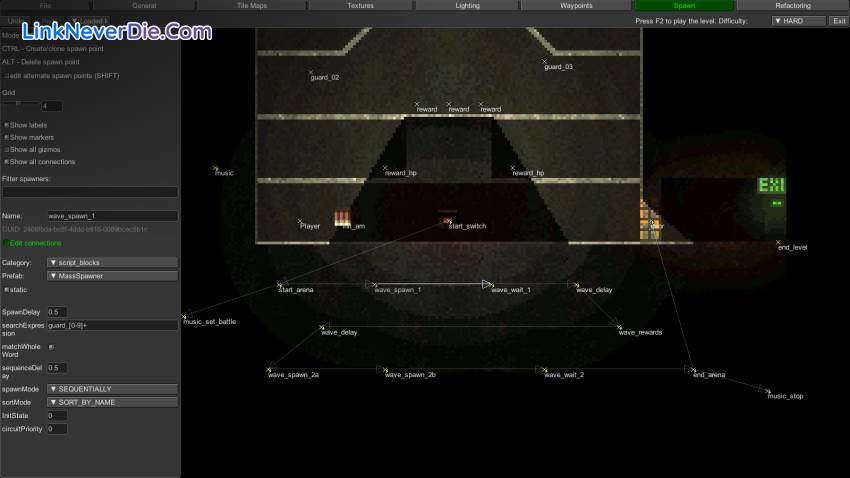Select the ammo crate next to Player

click(x=342, y=218)
